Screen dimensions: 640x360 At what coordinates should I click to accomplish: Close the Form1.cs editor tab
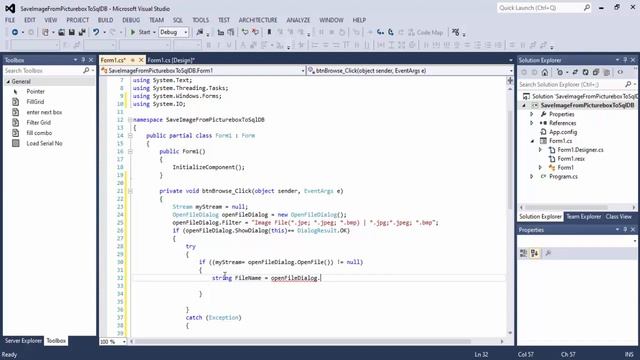point(141,60)
